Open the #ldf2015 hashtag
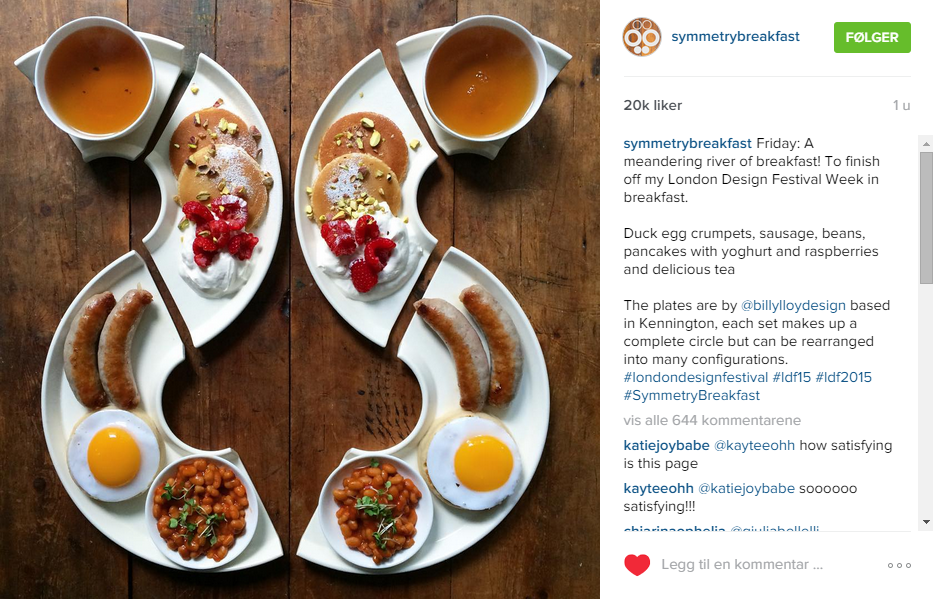 click(843, 378)
